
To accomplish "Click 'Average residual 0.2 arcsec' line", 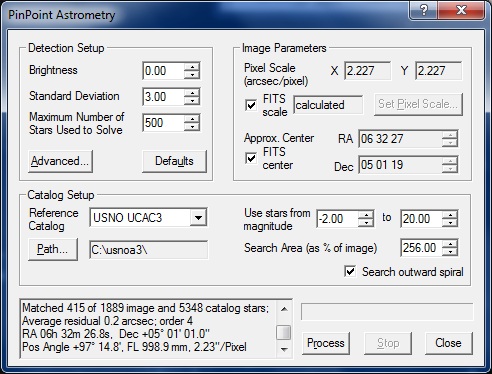I will tap(107, 321).
